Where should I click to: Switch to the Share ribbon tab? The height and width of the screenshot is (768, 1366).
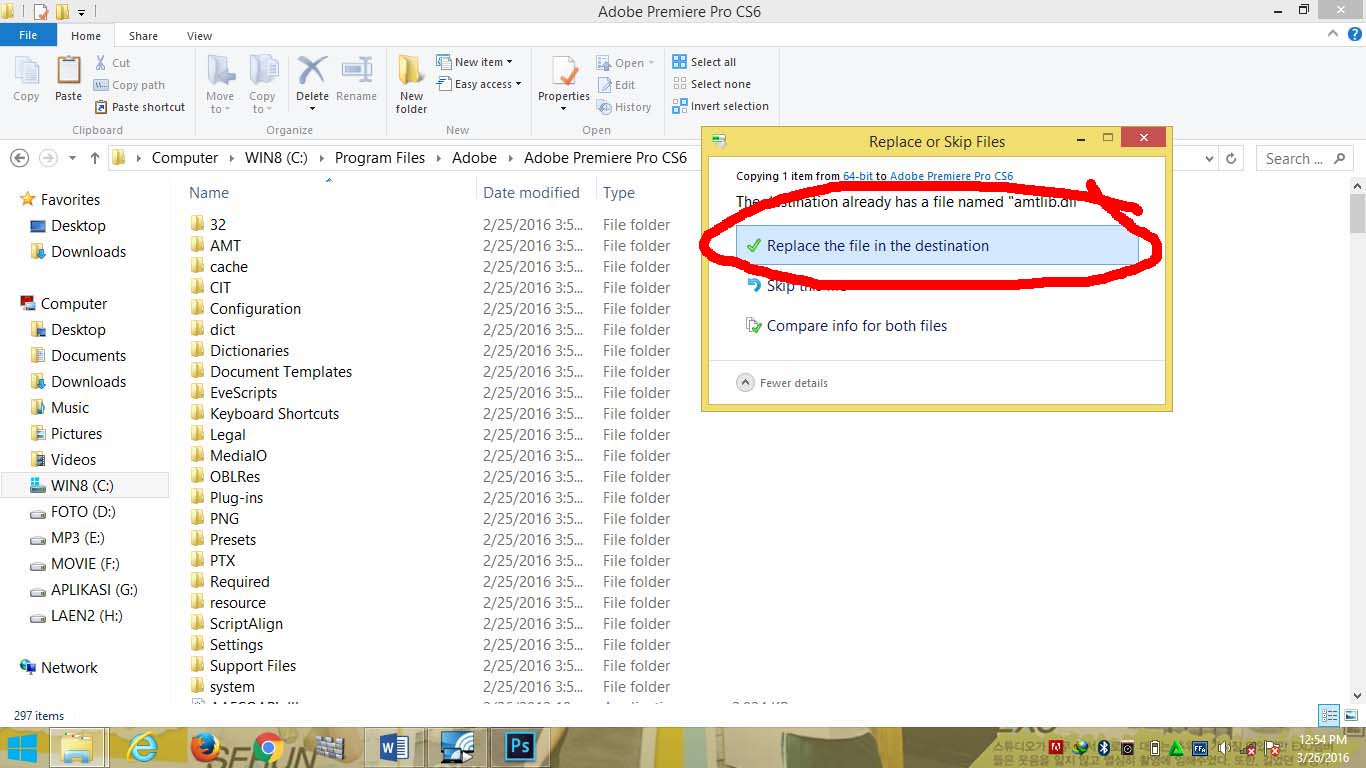pyautogui.click(x=143, y=36)
